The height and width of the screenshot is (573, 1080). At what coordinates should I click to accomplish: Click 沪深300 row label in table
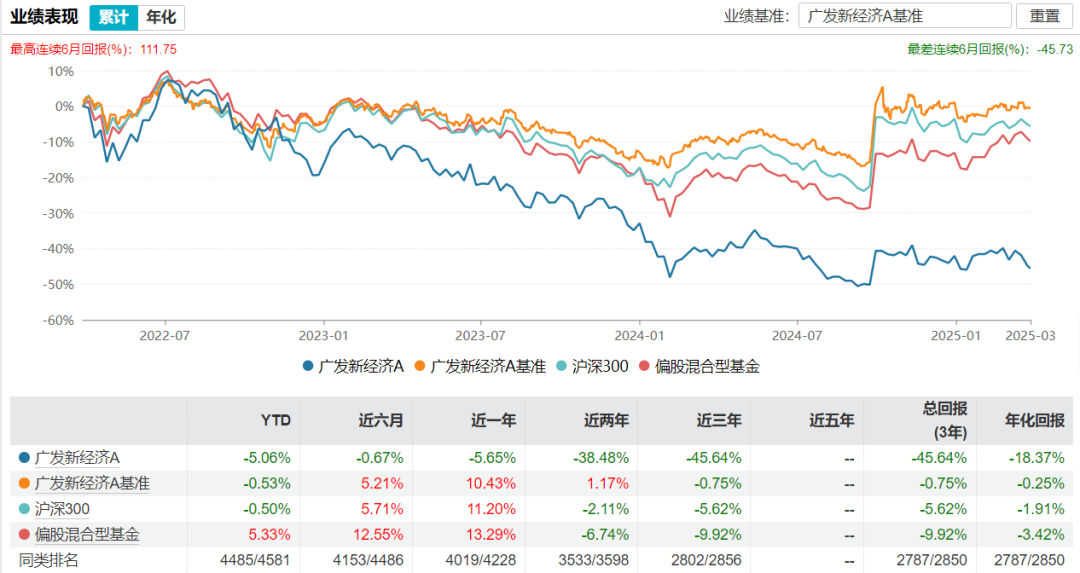pos(69,509)
